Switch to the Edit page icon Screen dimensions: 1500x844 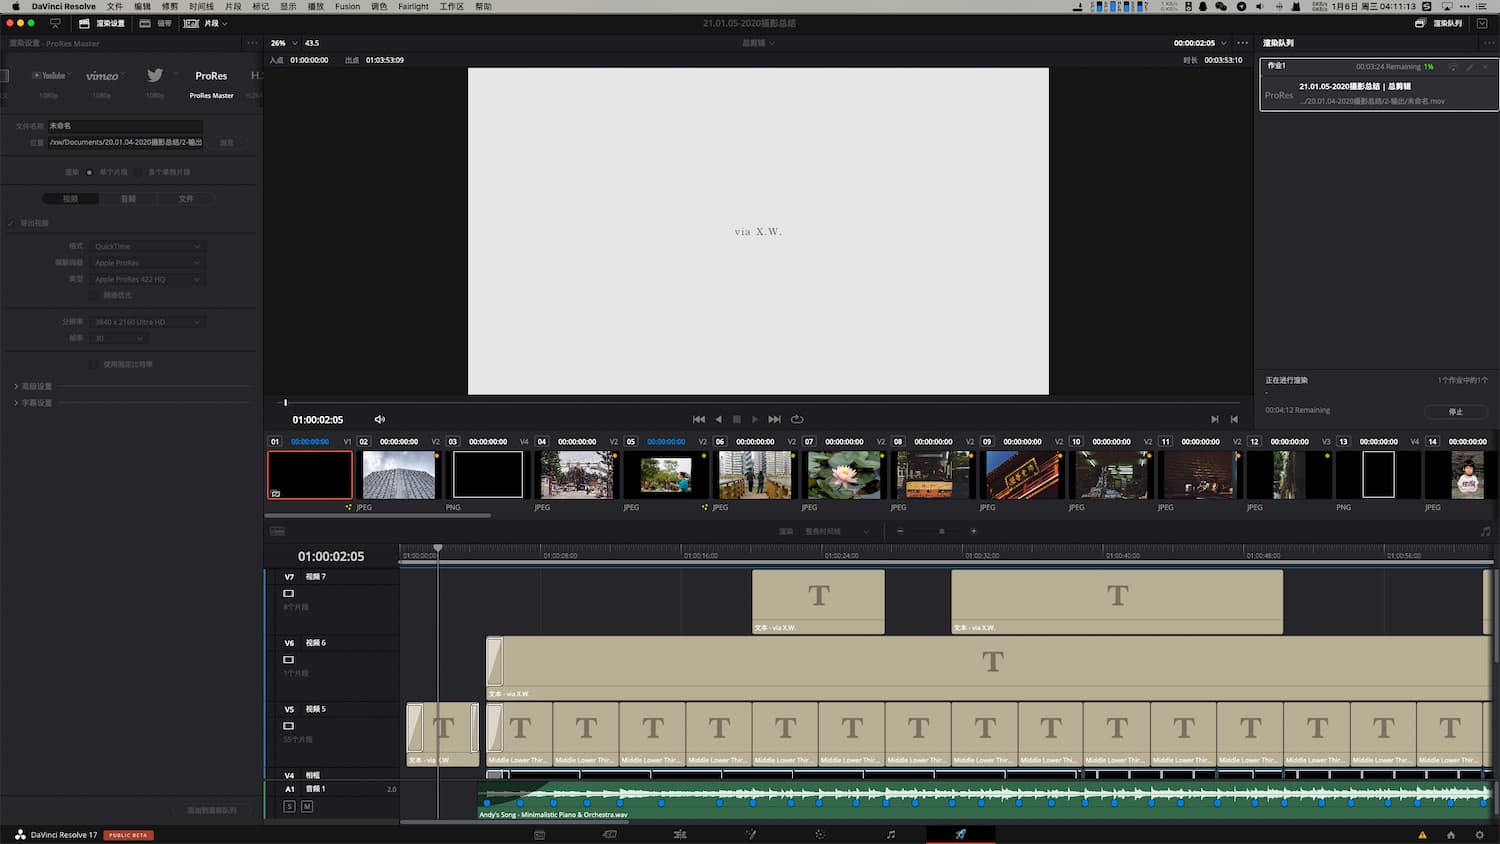coord(680,833)
